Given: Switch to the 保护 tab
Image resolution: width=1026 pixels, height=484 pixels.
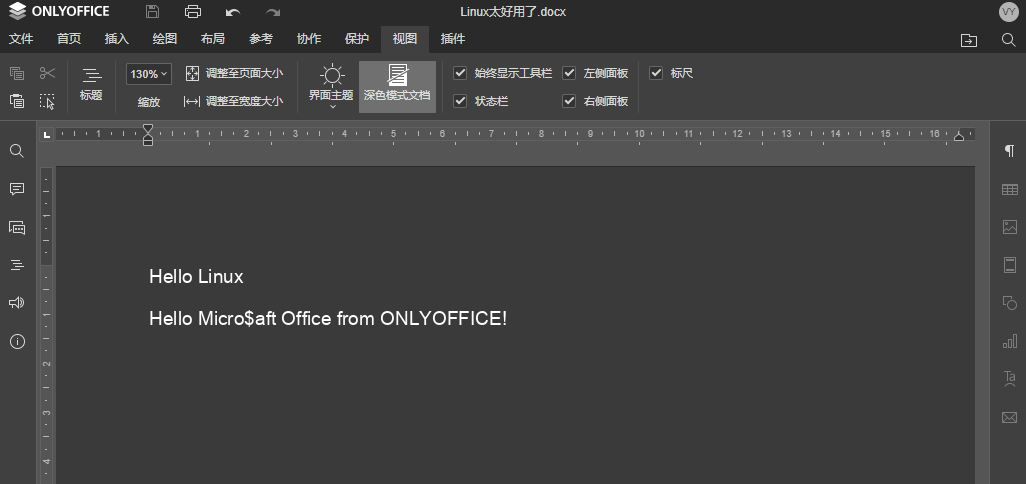Looking at the screenshot, I should click(x=357, y=39).
